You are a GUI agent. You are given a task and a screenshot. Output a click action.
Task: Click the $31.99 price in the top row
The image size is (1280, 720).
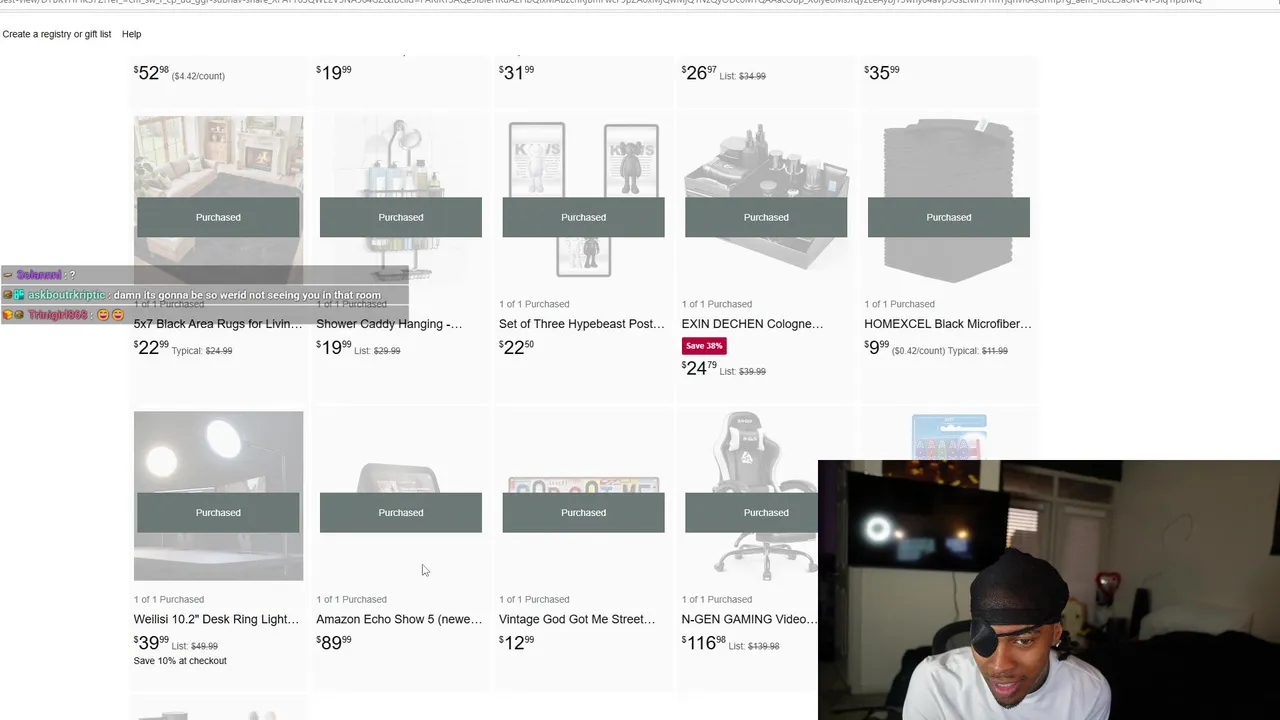tap(516, 72)
